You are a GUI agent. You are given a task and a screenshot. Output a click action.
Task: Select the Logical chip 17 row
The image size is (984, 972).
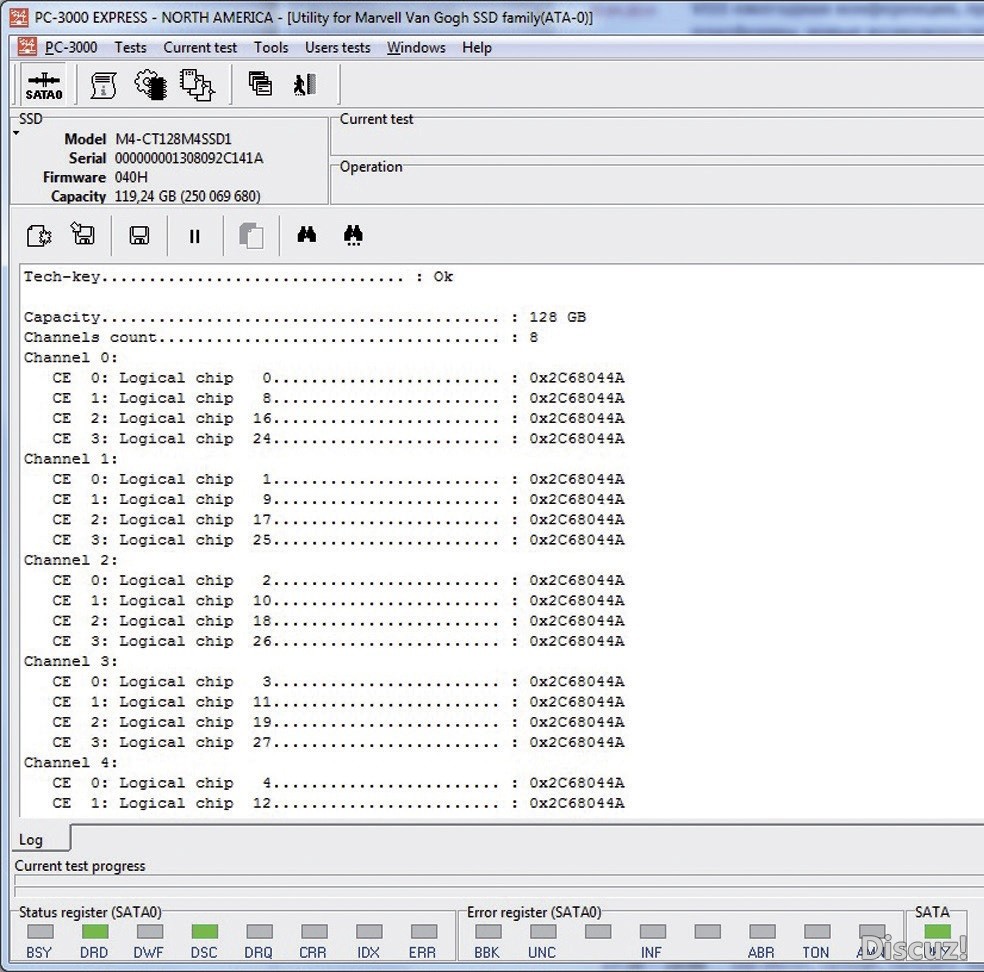pyautogui.click(x=338, y=520)
